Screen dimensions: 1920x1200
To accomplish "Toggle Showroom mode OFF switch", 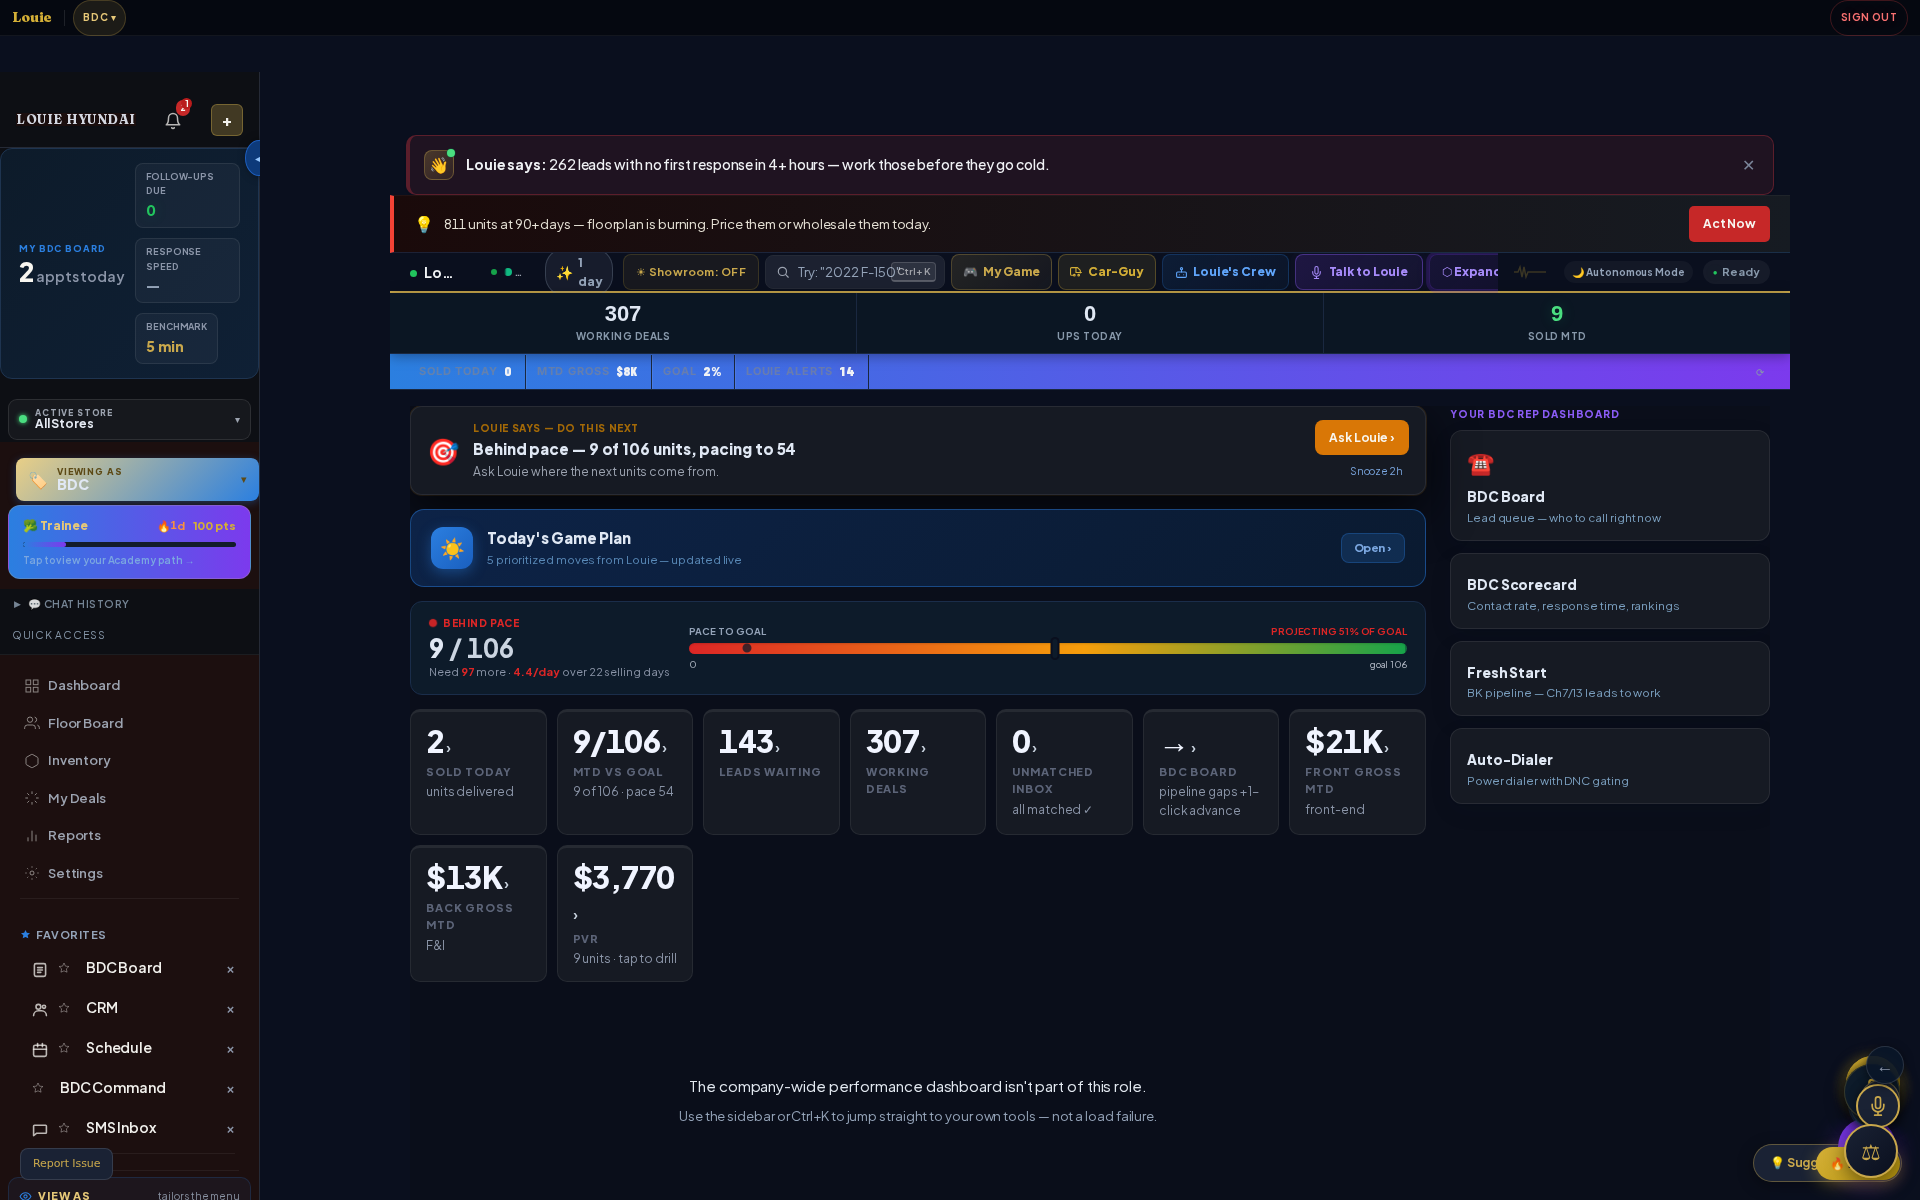I will pos(691,272).
